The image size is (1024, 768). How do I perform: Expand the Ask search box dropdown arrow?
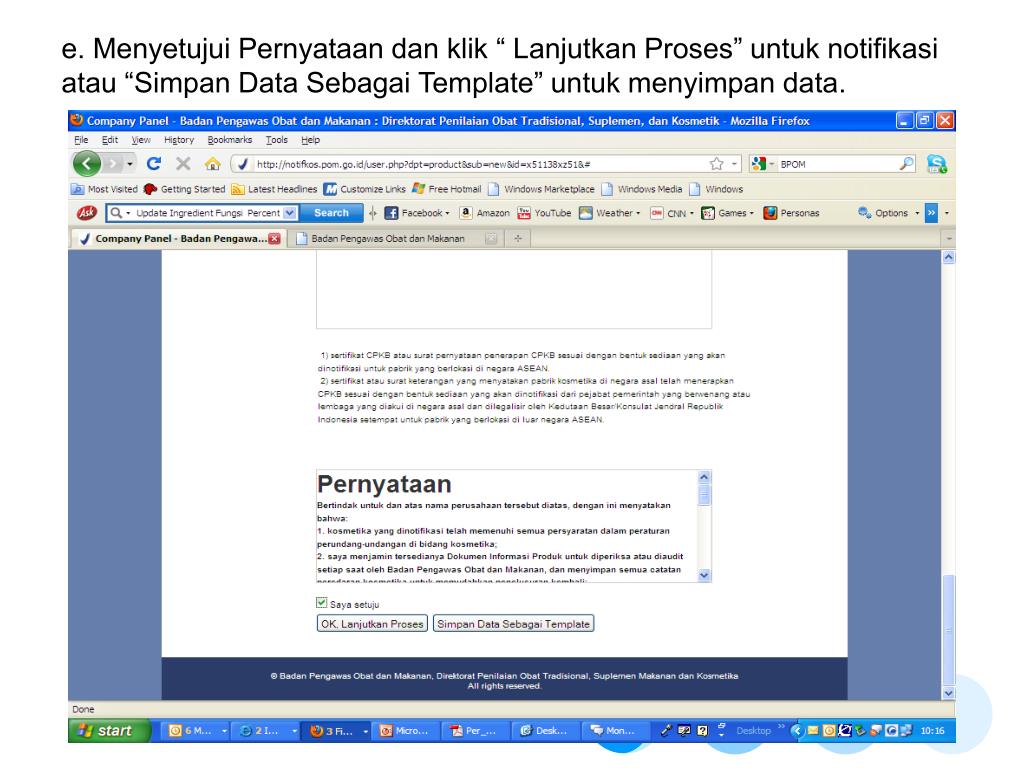[x=291, y=213]
